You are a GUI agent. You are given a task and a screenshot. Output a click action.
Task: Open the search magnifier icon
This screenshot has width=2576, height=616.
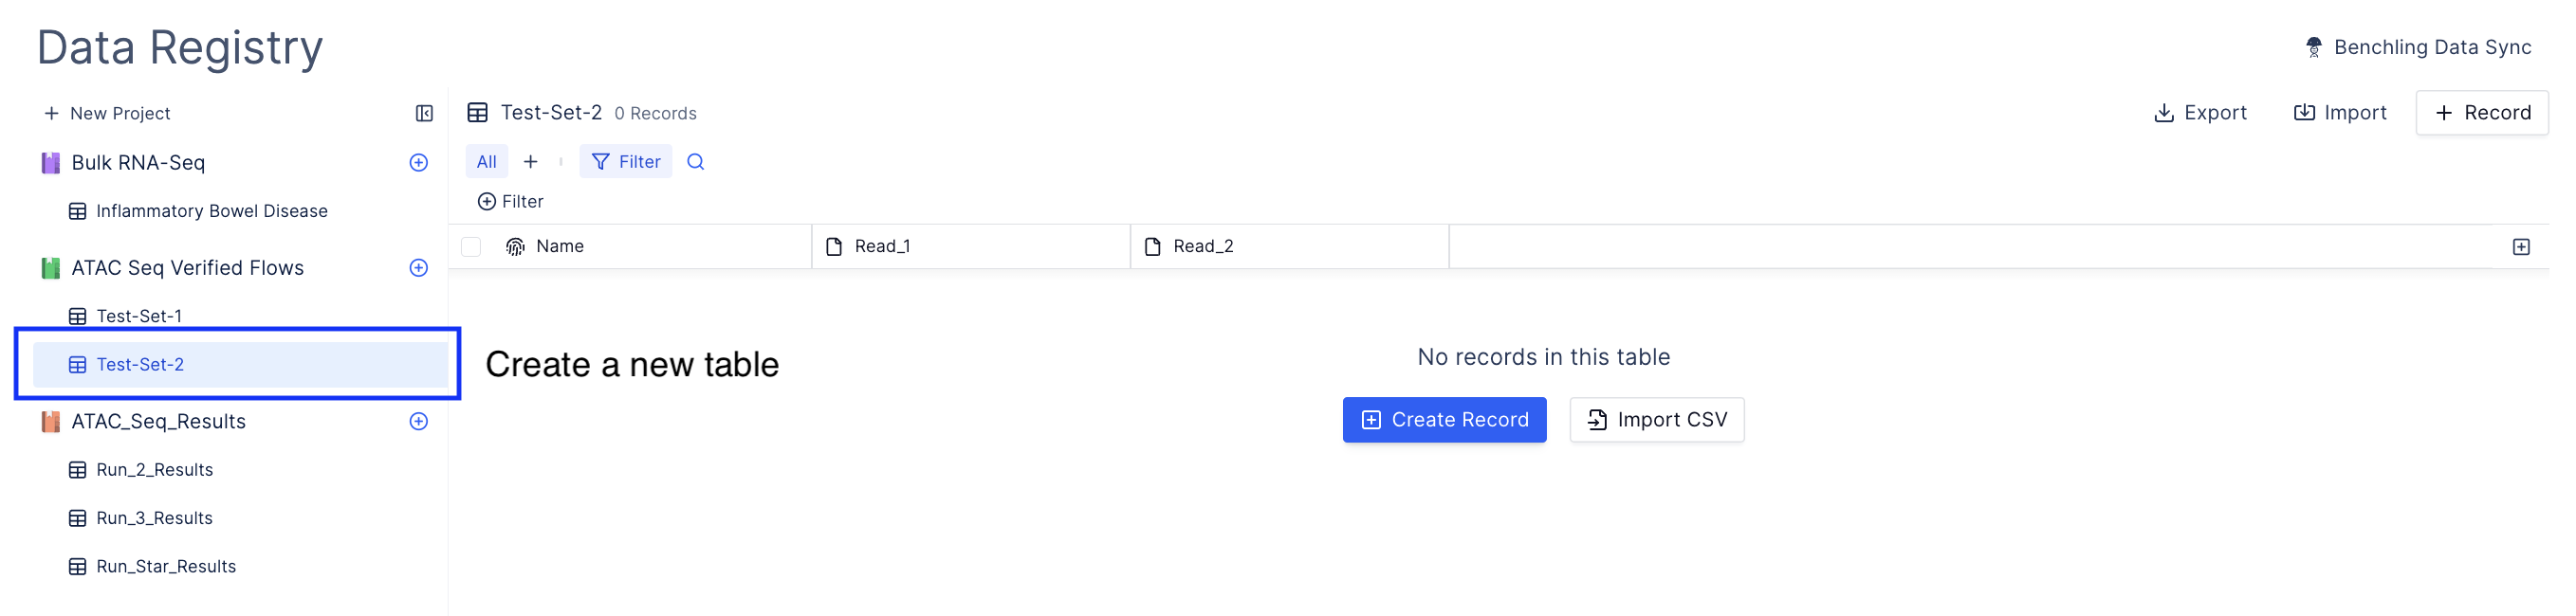[x=696, y=161]
